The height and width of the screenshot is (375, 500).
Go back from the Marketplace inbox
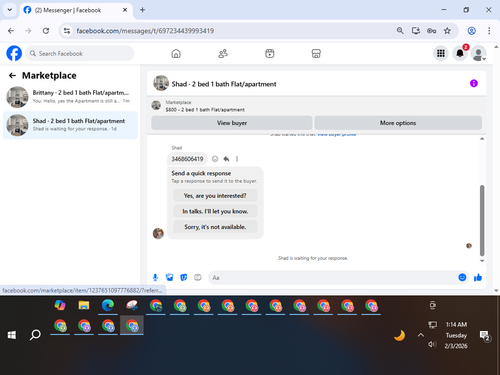[x=12, y=76]
